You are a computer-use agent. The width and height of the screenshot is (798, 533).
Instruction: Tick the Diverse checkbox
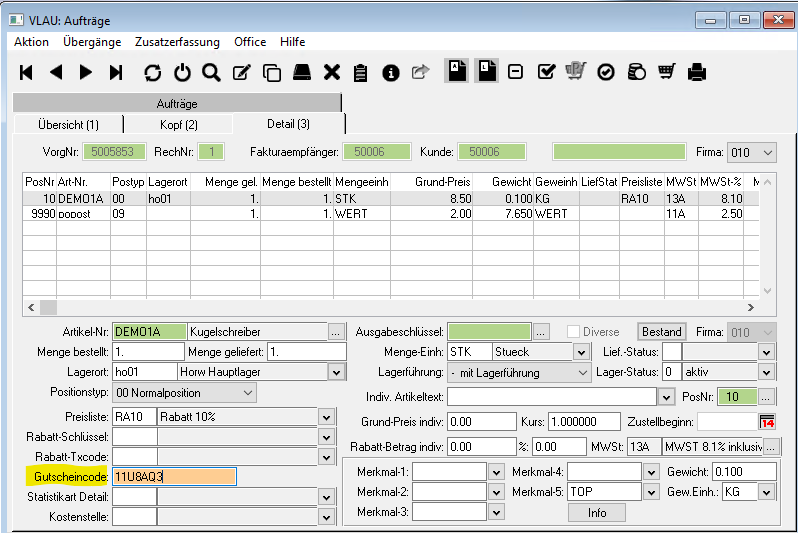574,332
